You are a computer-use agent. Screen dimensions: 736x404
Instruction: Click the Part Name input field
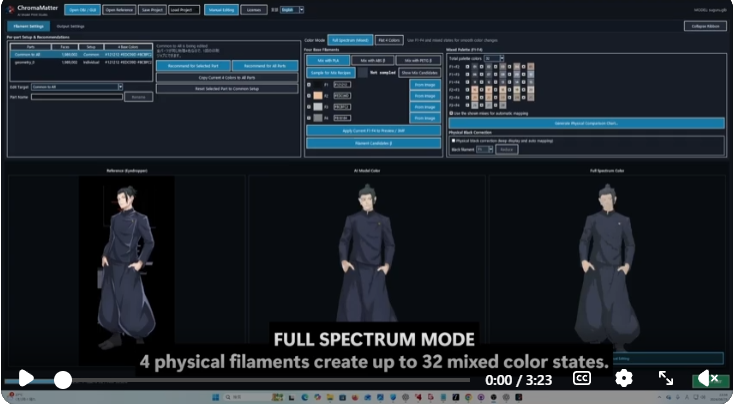77,97
